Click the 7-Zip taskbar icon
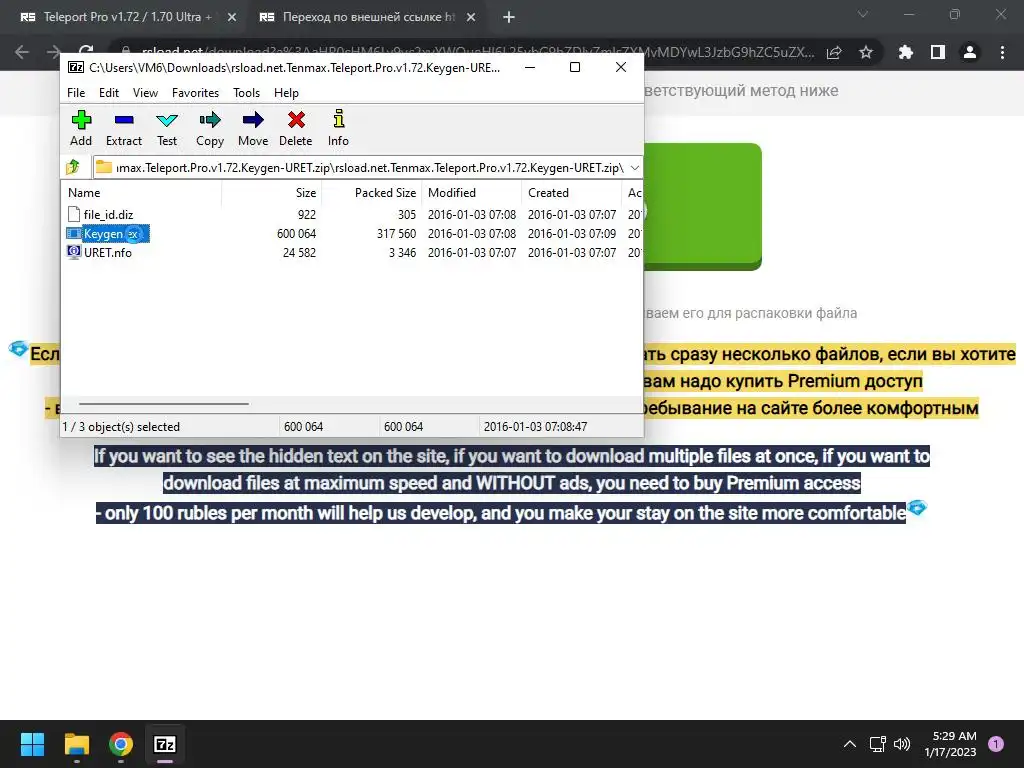 (165, 744)
